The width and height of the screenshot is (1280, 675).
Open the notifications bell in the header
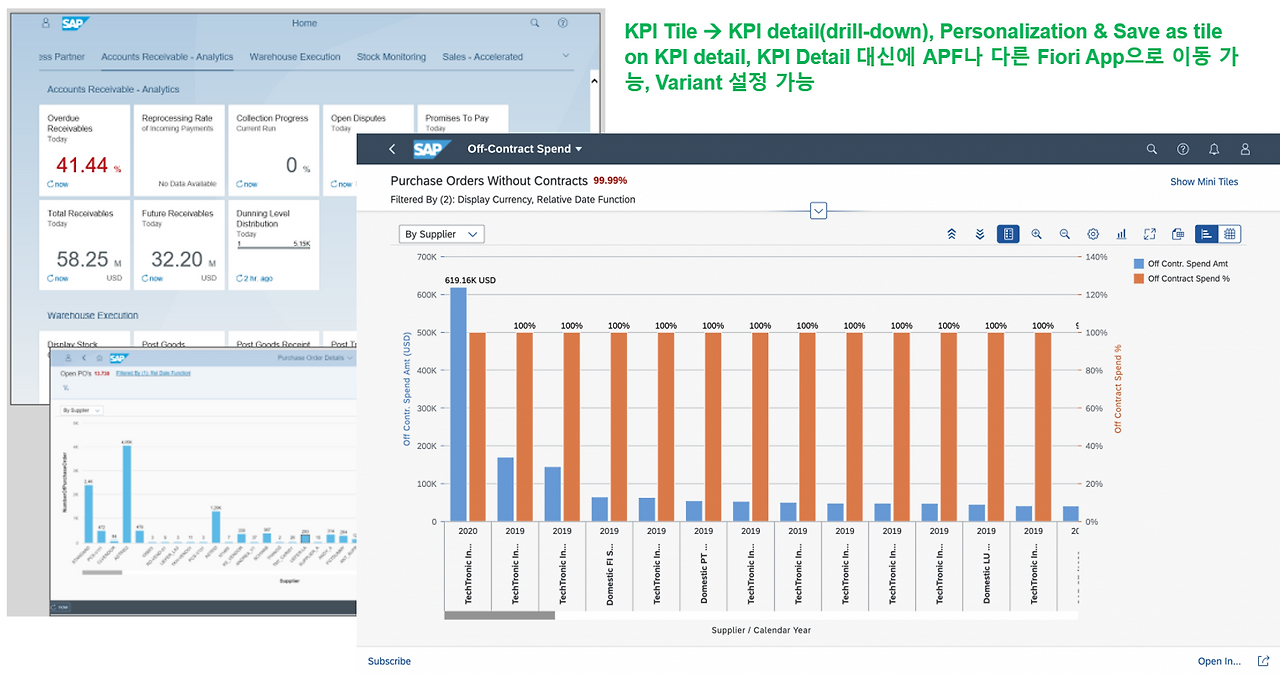[1214, 148]
